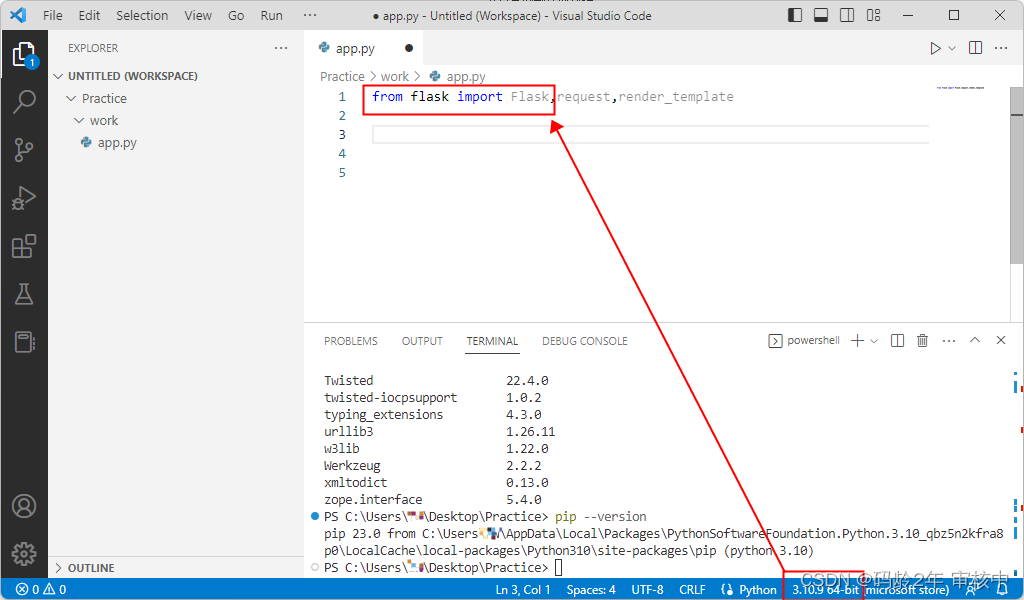Open launch profile dropdown next to plus

pyautogui.click(x=874, y=341)
